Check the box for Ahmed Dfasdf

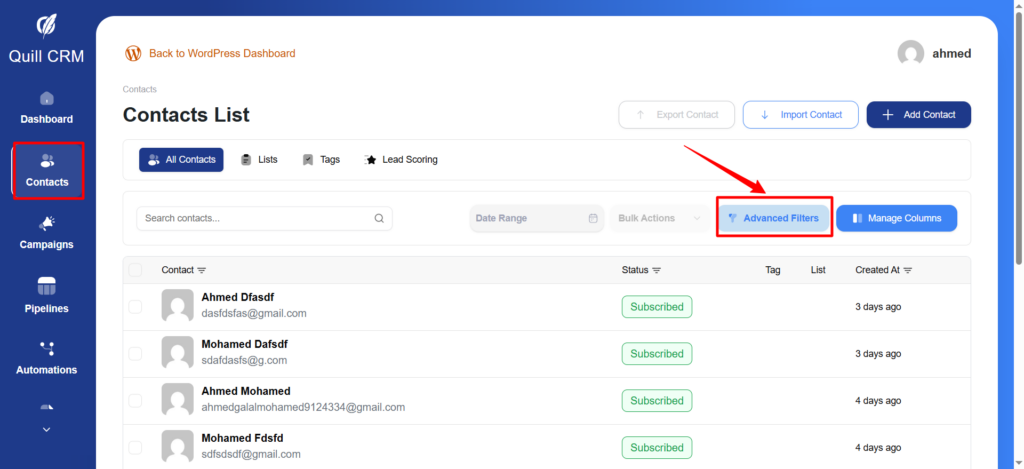pyautogui.click(x=135, y=306)
